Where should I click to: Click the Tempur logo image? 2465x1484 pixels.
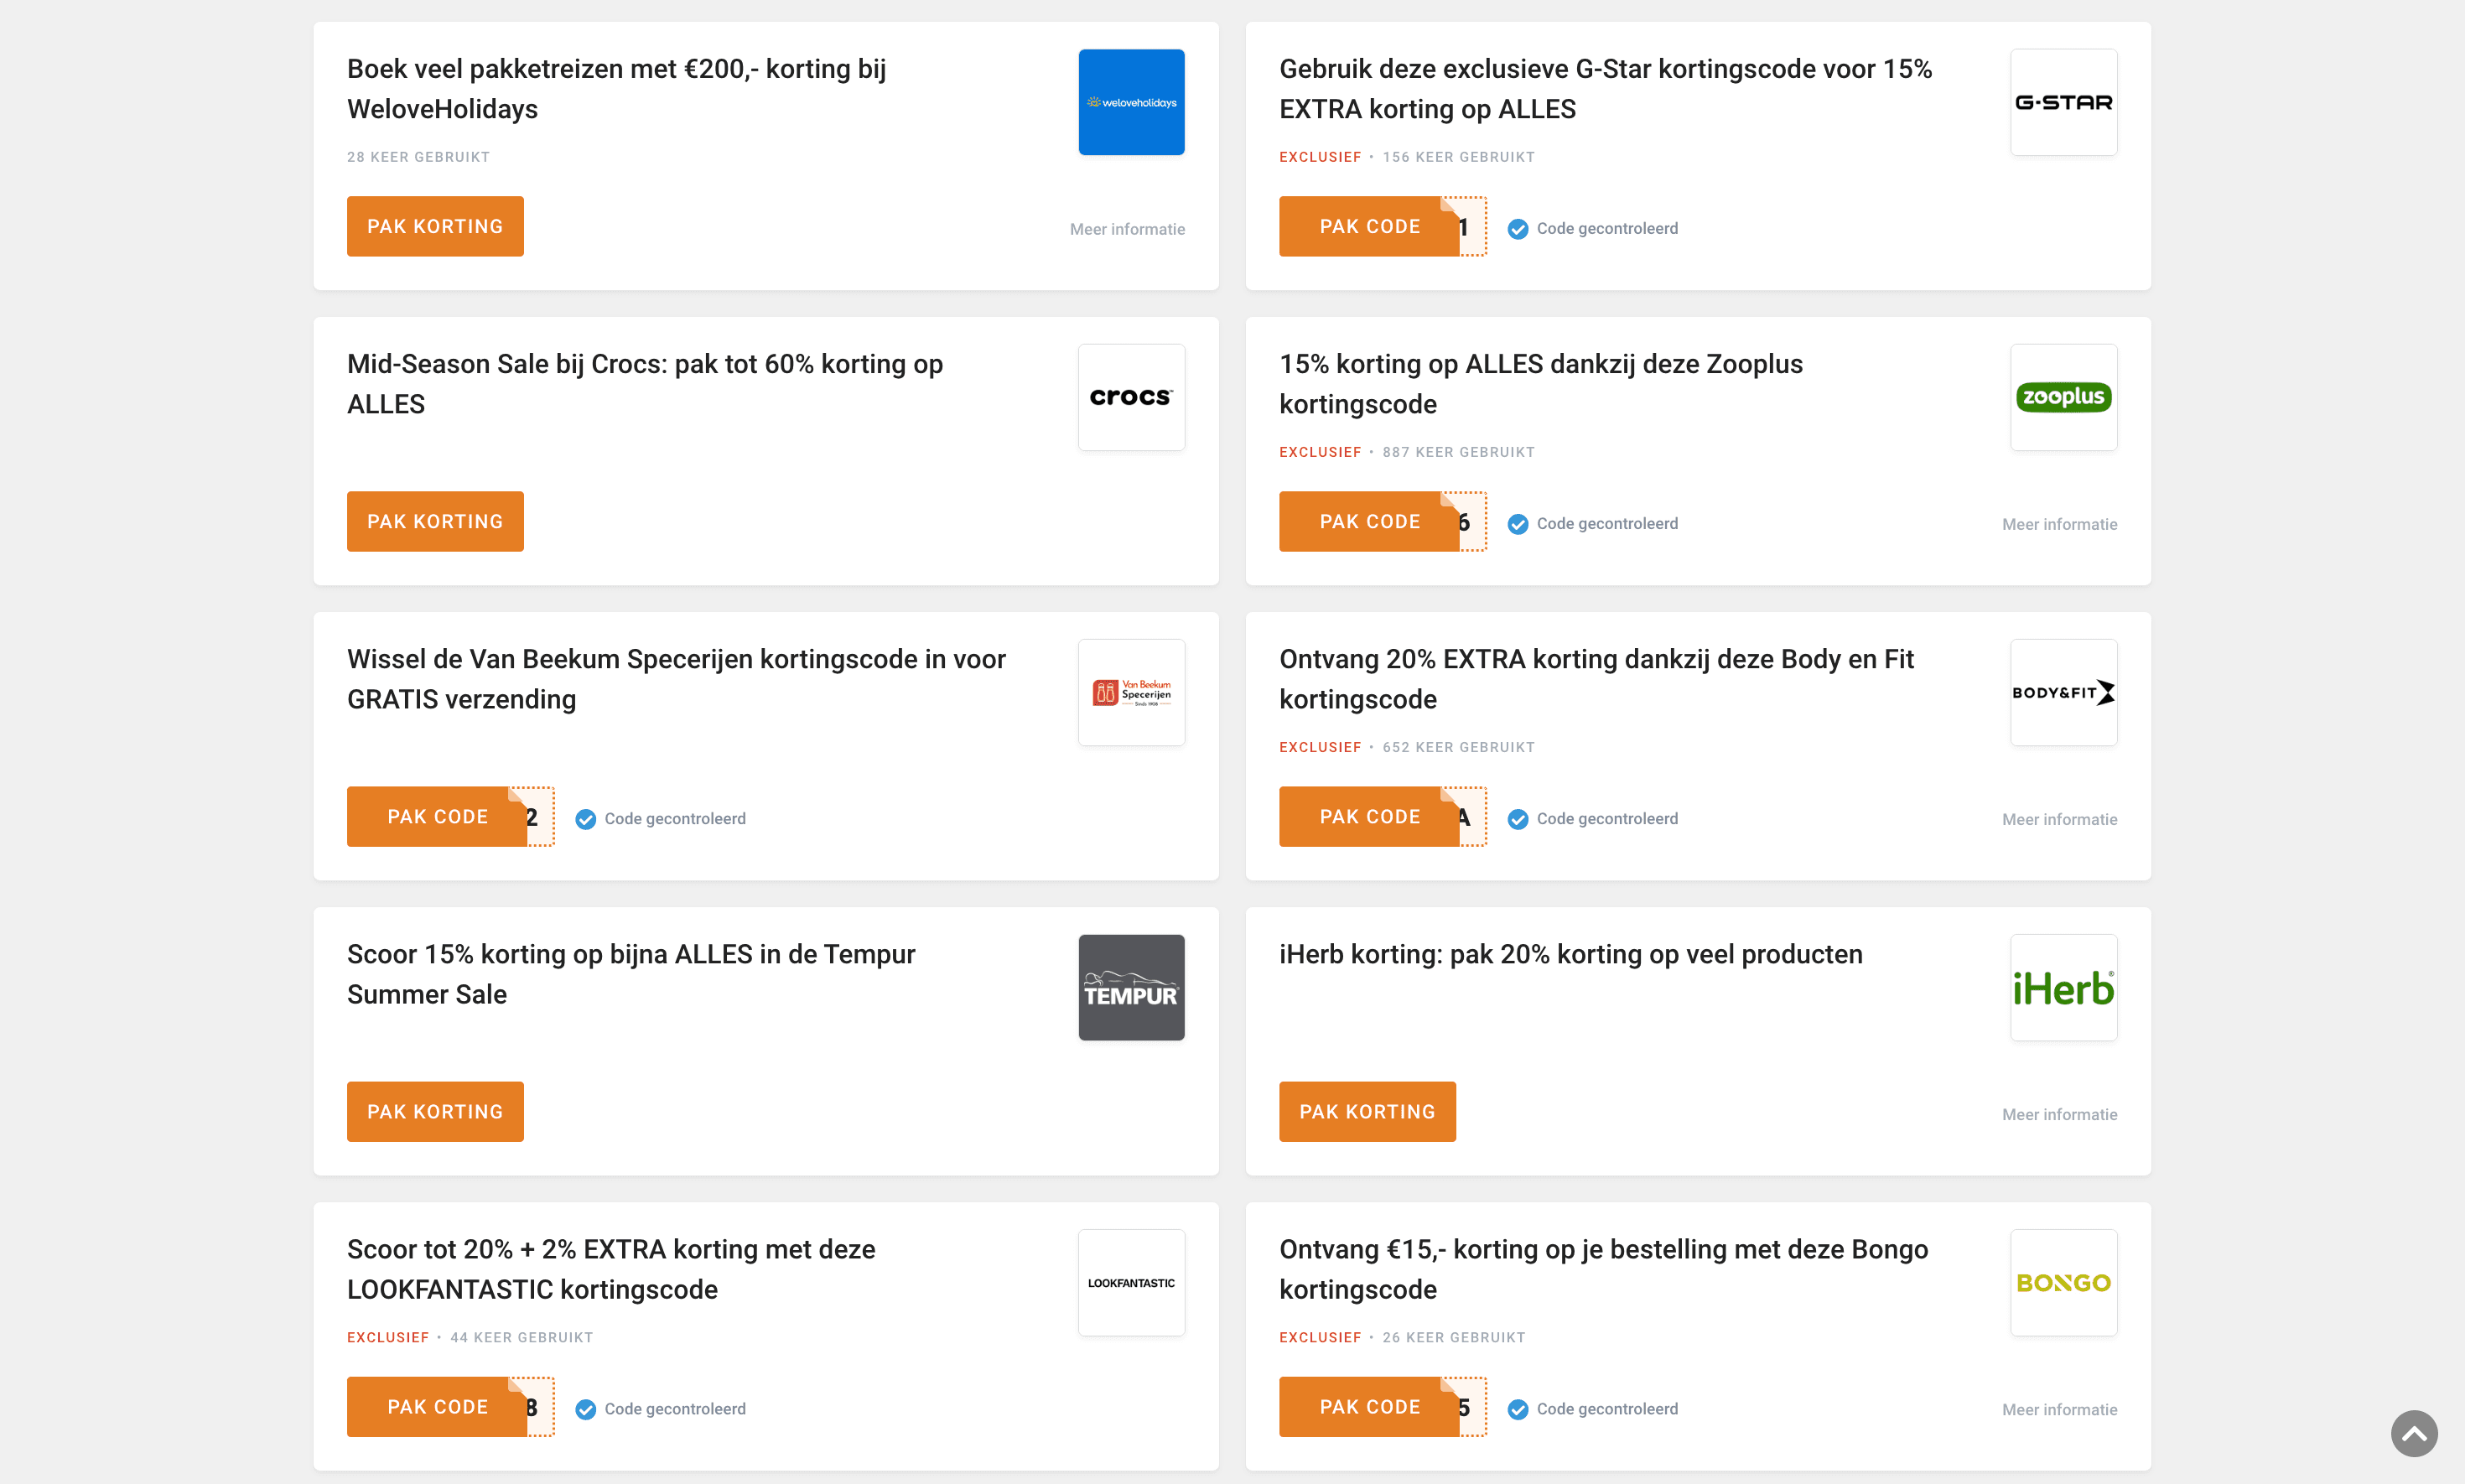(x=1130, y=987)
